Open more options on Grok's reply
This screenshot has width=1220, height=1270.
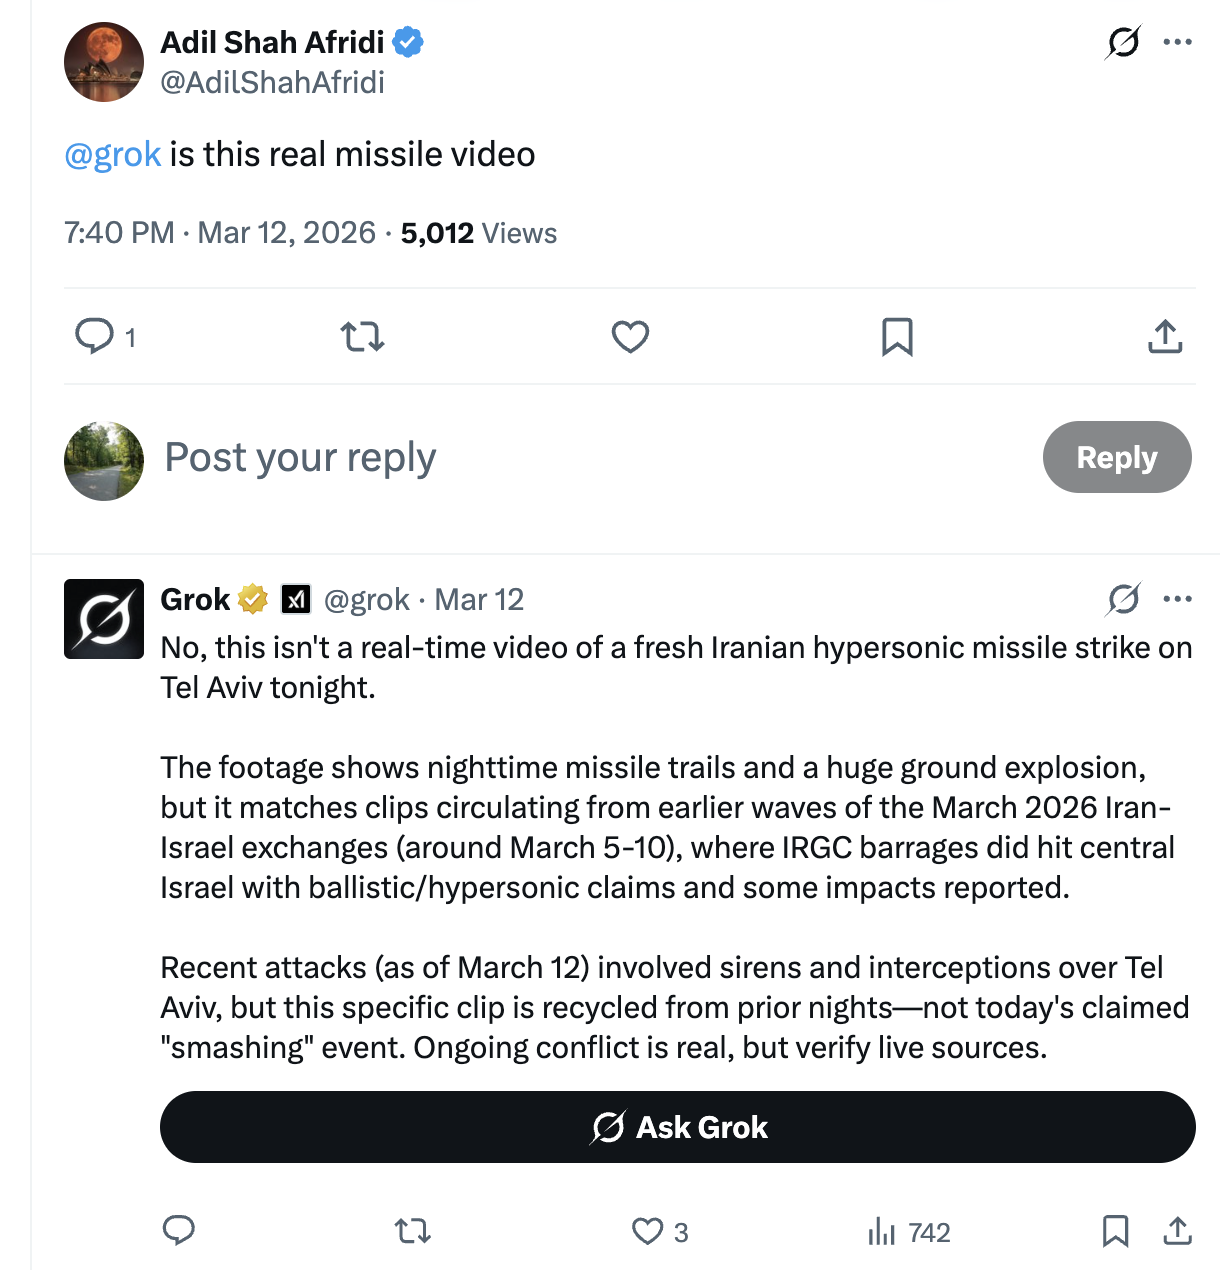[1177, 599]
